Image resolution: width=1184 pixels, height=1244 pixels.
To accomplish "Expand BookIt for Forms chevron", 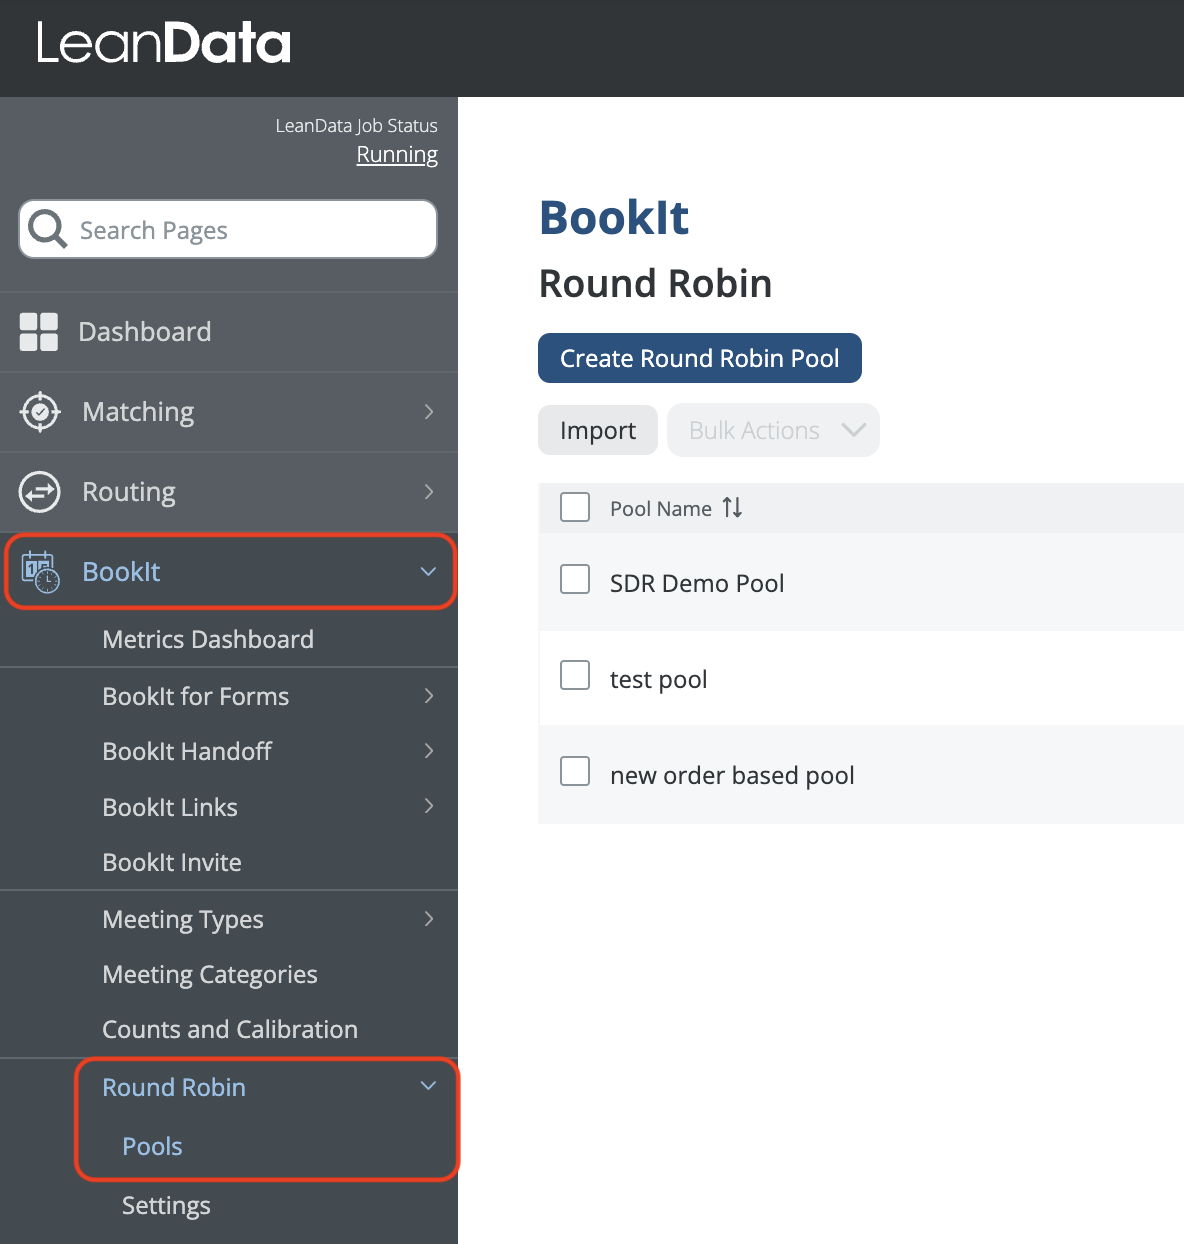I will pyautogui.click(x=429, y=696).
